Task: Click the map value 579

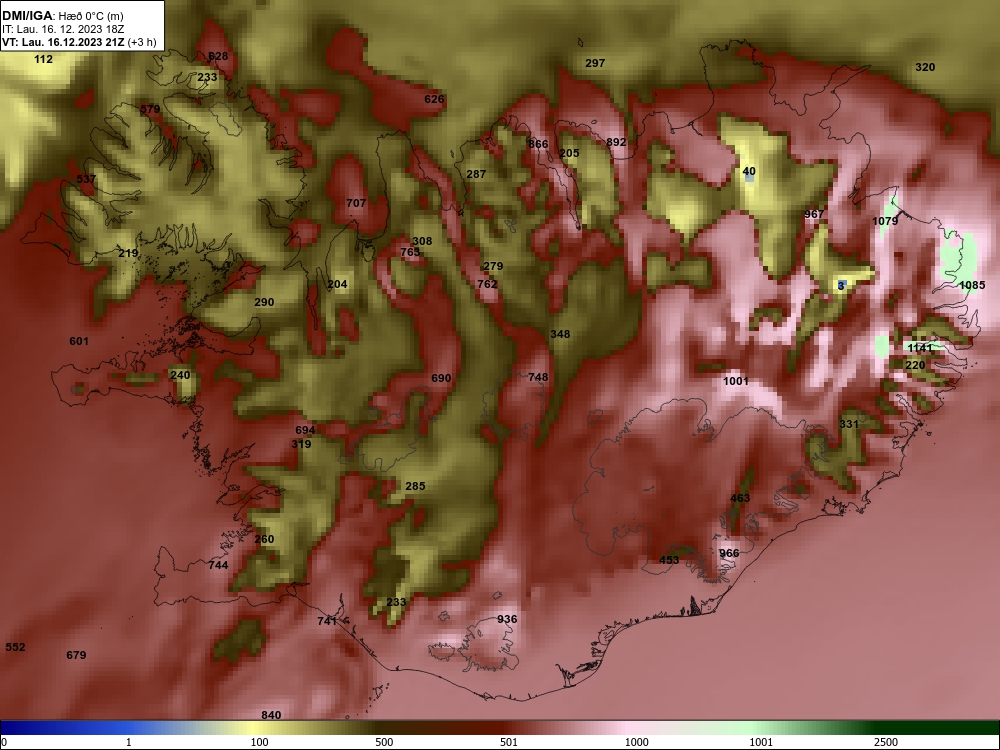Action: (x=150, y=109)
